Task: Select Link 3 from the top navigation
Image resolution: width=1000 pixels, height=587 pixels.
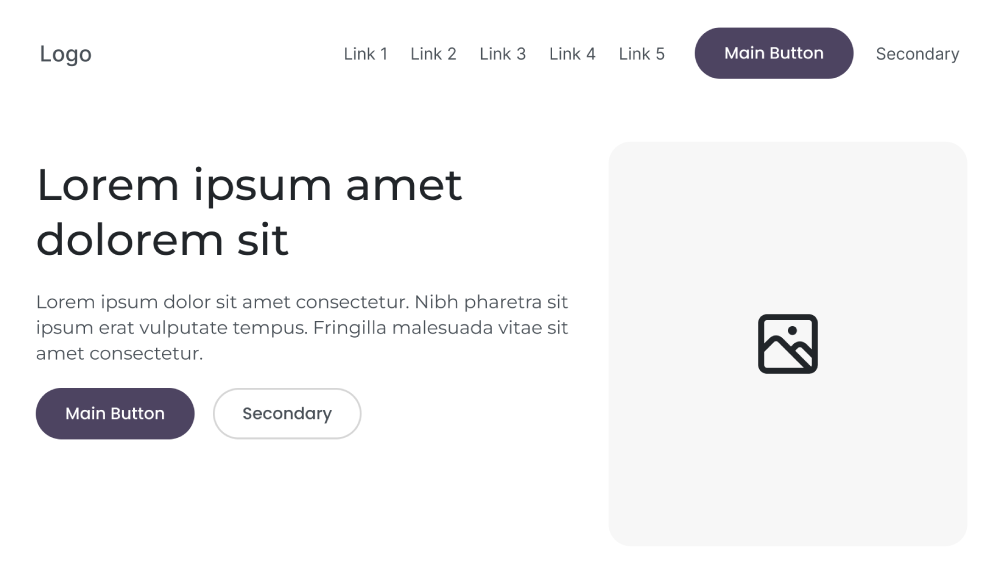Action: [x=502, y=54]
